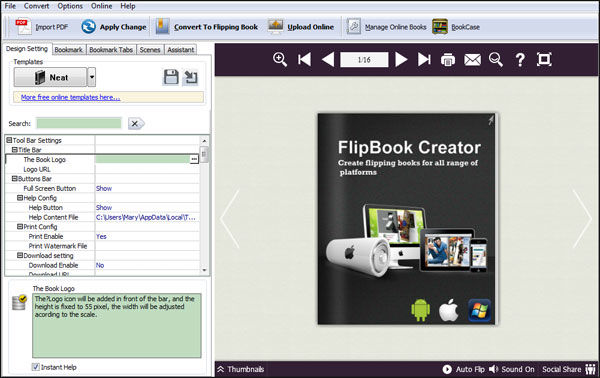
Task: Click the FlipBook Creator book cover
Action: tap(407, 219)
